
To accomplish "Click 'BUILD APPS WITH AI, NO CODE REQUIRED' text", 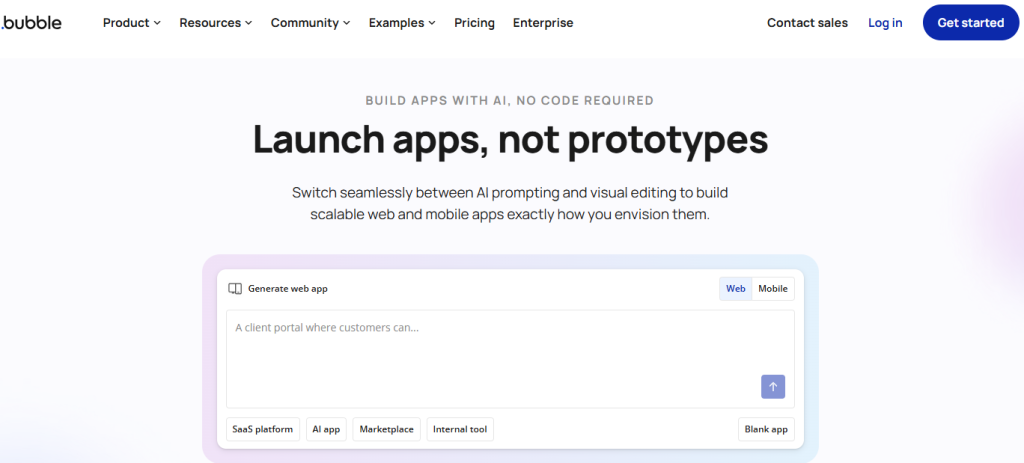I will pyautogui.click(x=510, y=101).
